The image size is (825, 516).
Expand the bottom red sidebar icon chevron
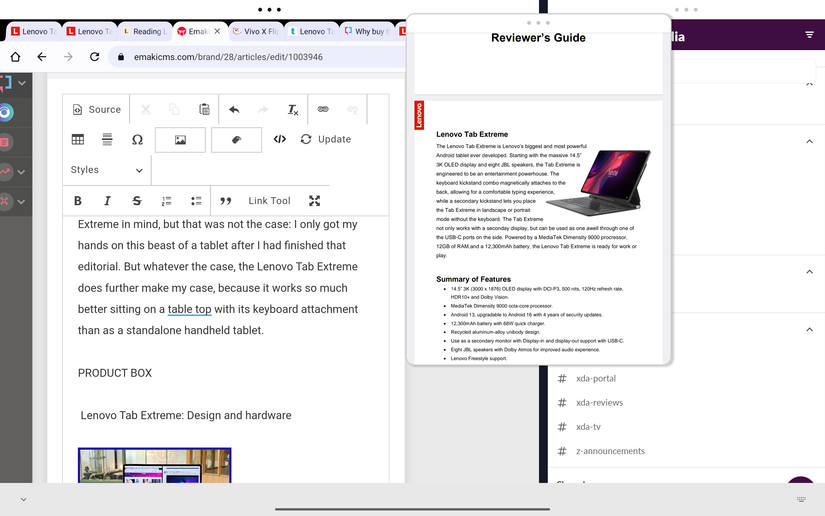pyautogui.click(x=21, y=201)
